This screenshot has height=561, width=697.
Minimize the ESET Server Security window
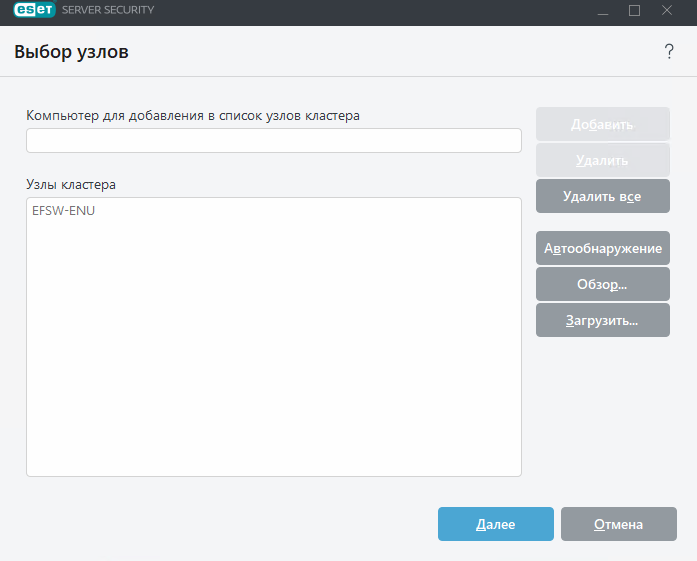(x=602, y=10)
